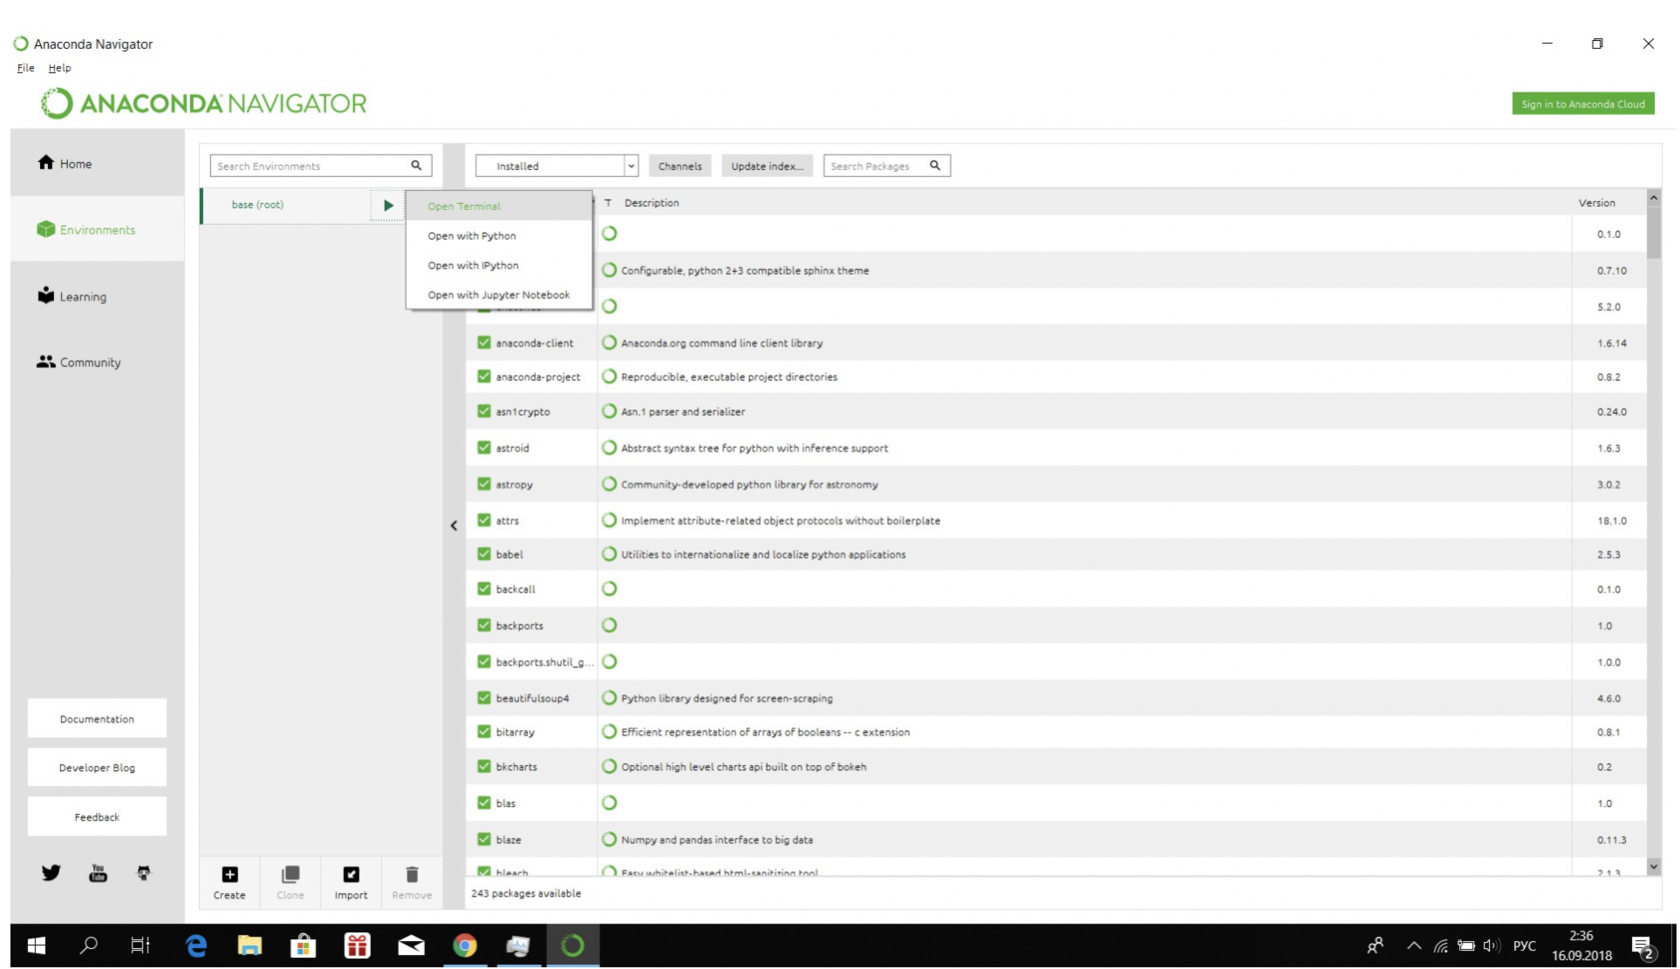The image size is (1680, 969).
Task: Uncheck the asn1crypto package checkbox
Action: click(x=484, y=411)
